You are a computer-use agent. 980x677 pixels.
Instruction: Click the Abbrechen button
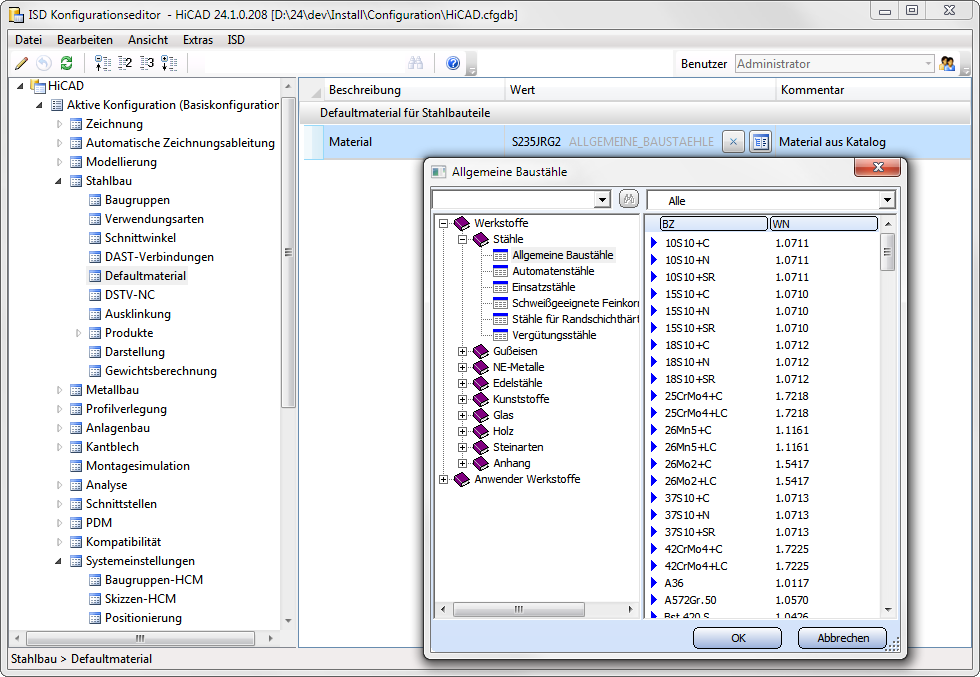pyautogui.click(x=842, y=638)
